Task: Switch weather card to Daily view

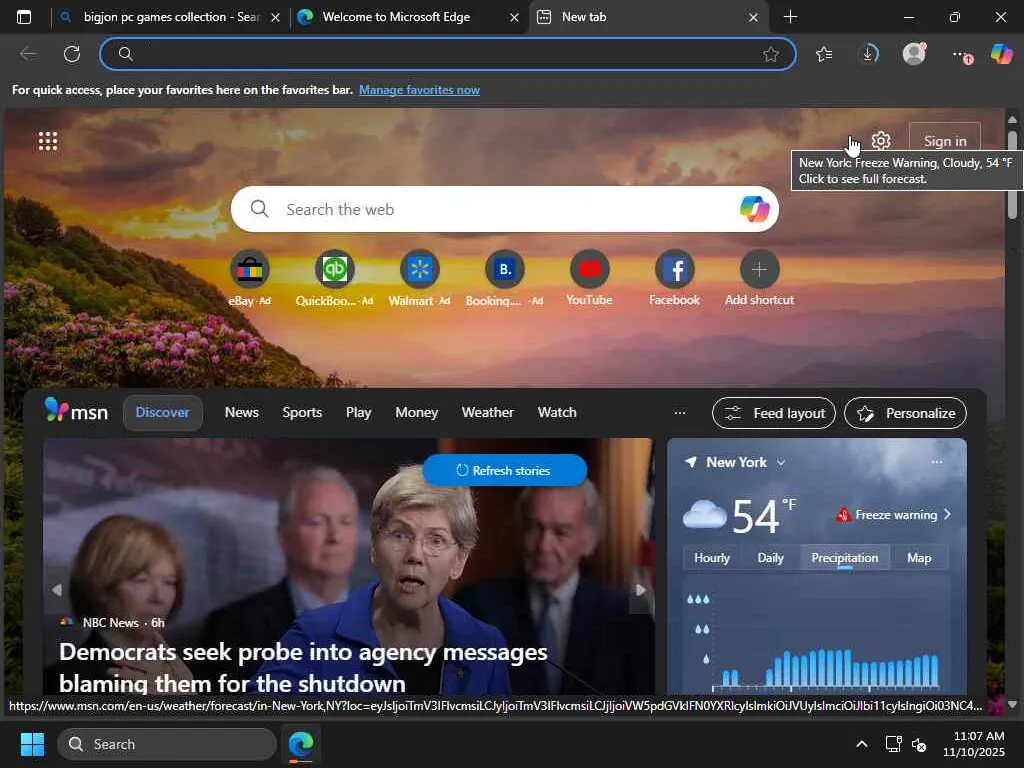Action: pyautogui.click(x=771, y=558)
